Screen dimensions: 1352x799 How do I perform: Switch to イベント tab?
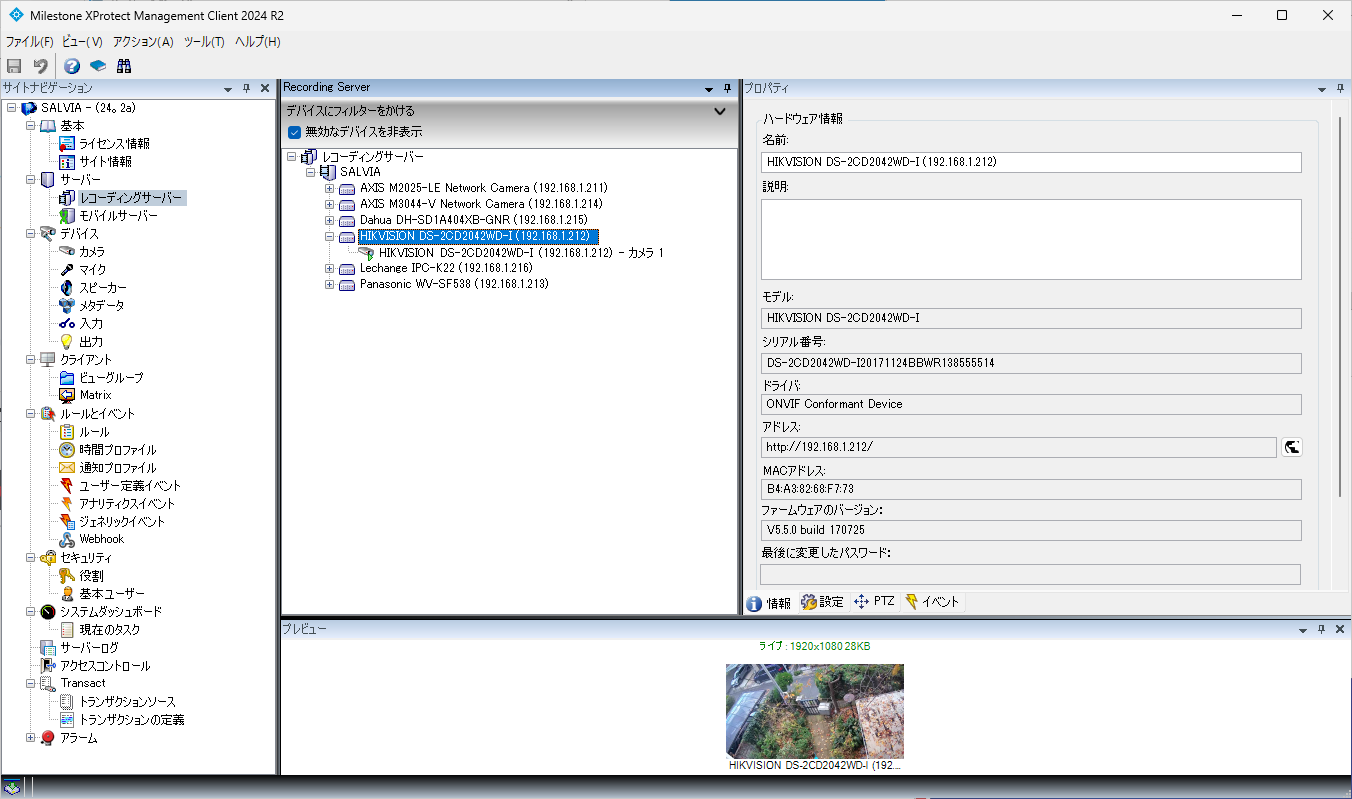click(932, 602)
